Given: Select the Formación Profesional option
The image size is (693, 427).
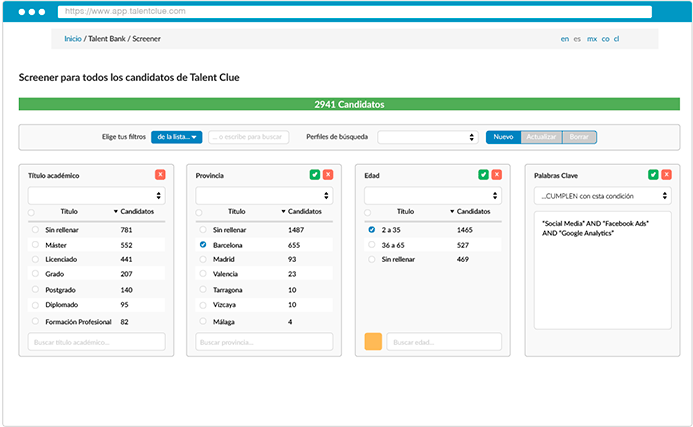Looking at the screenshot, I should 35,321.
